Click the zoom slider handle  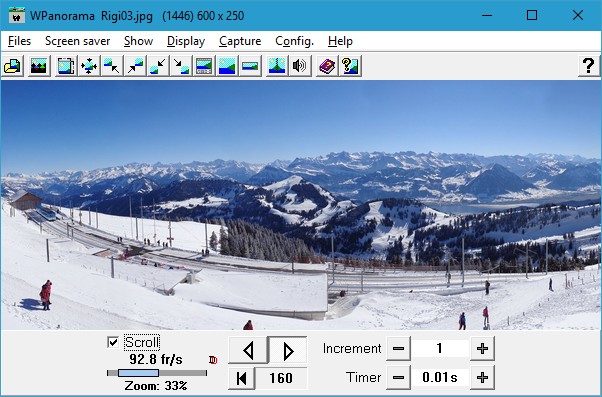point(138,373)
